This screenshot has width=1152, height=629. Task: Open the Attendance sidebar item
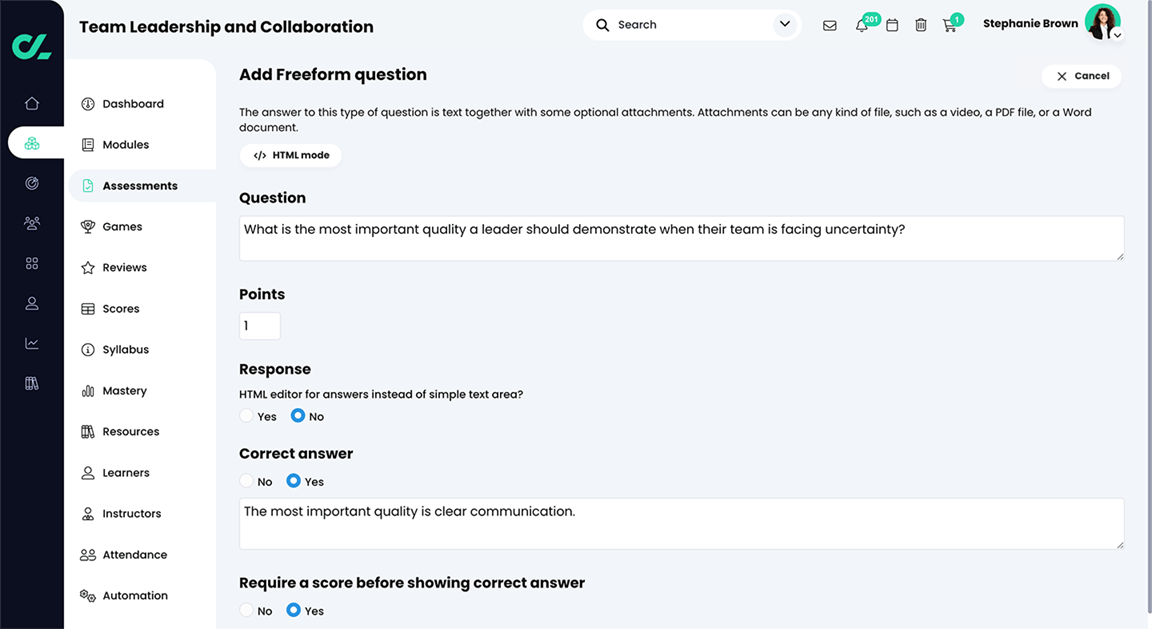coord(134,555)
